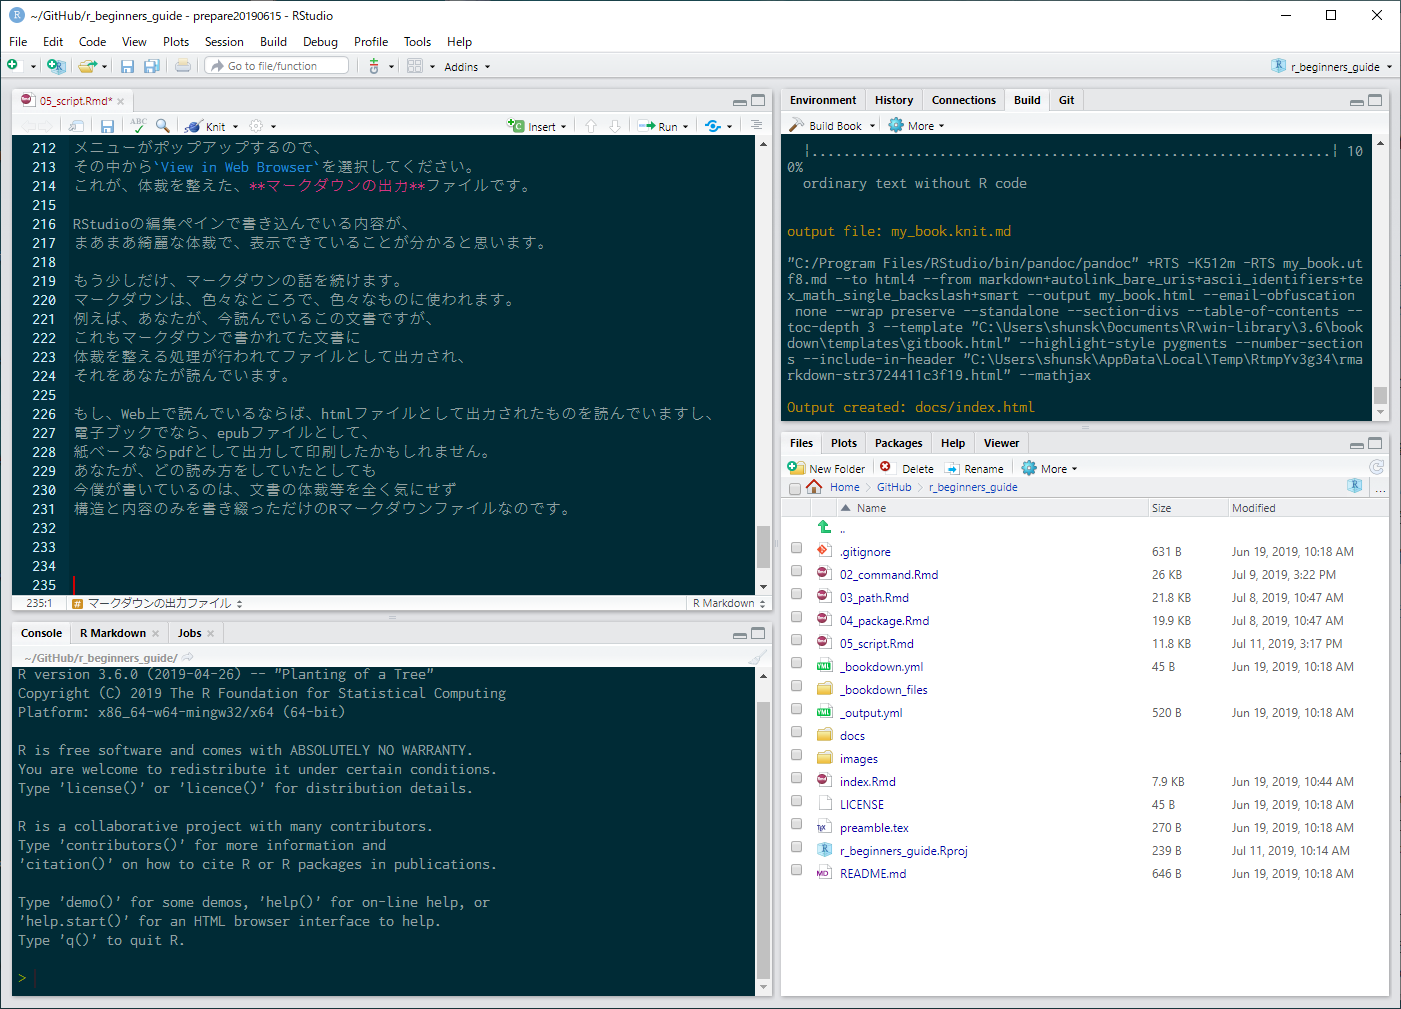Save the current document from main toolbar
This screenshot has width=1401, height=1009.
point(127,66)
